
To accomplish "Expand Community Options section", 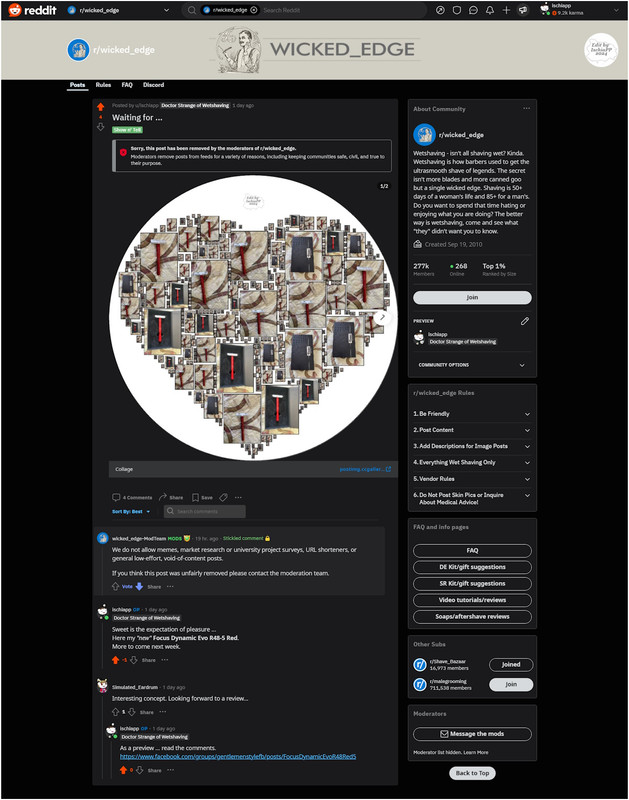I will click(x=472, y=365).
